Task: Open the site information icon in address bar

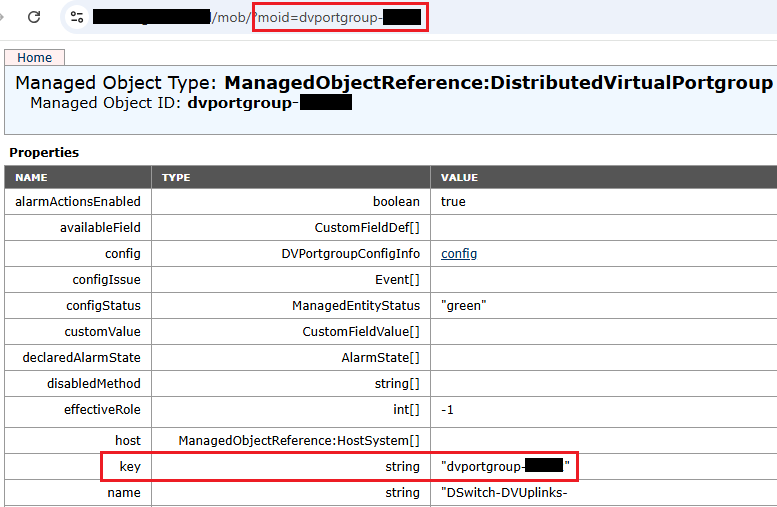Action: click(x=77, y=17)
